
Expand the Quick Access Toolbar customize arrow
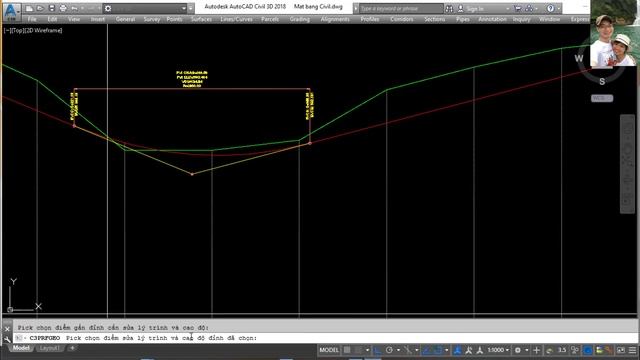click(191, 8)
